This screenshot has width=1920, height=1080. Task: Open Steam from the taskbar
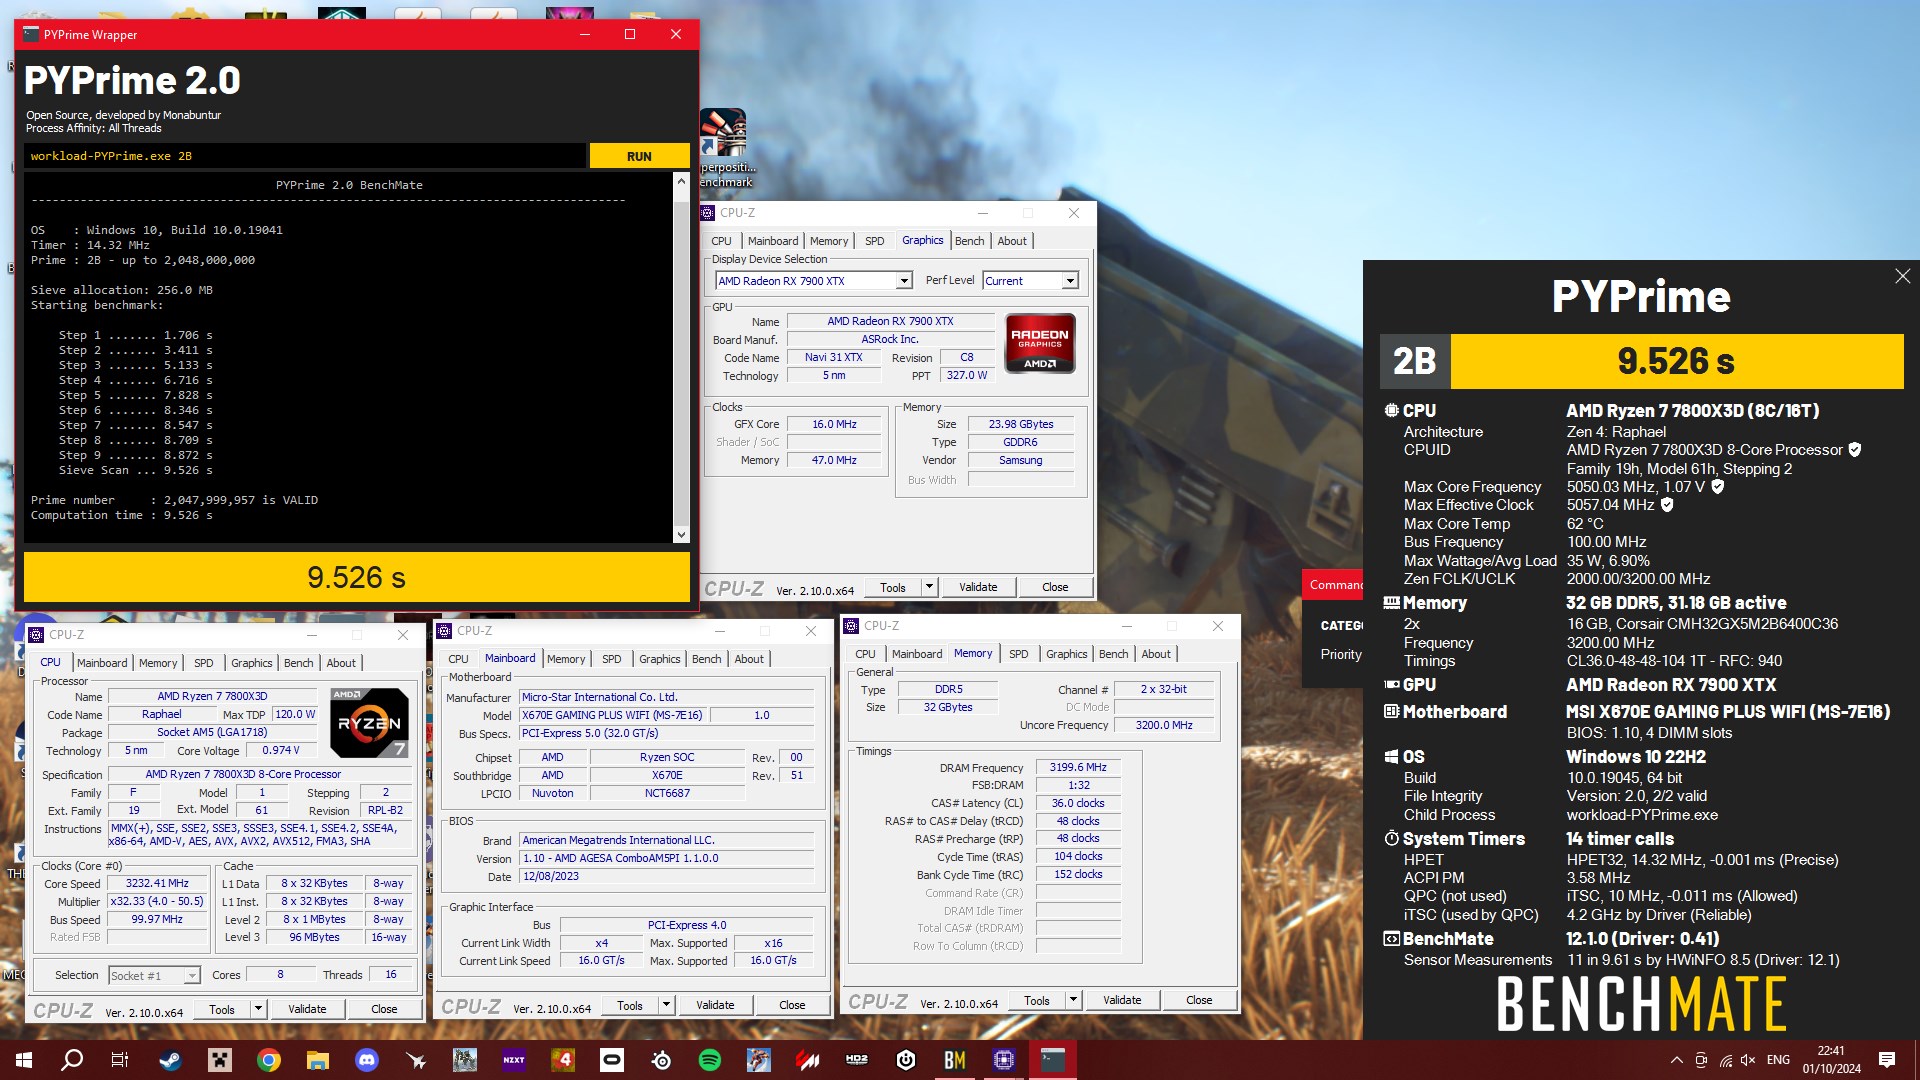(170, 1060)
